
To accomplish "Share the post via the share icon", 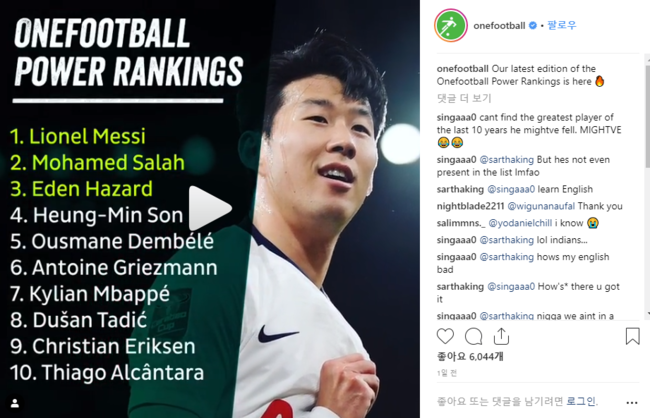I will coord(501,336).
